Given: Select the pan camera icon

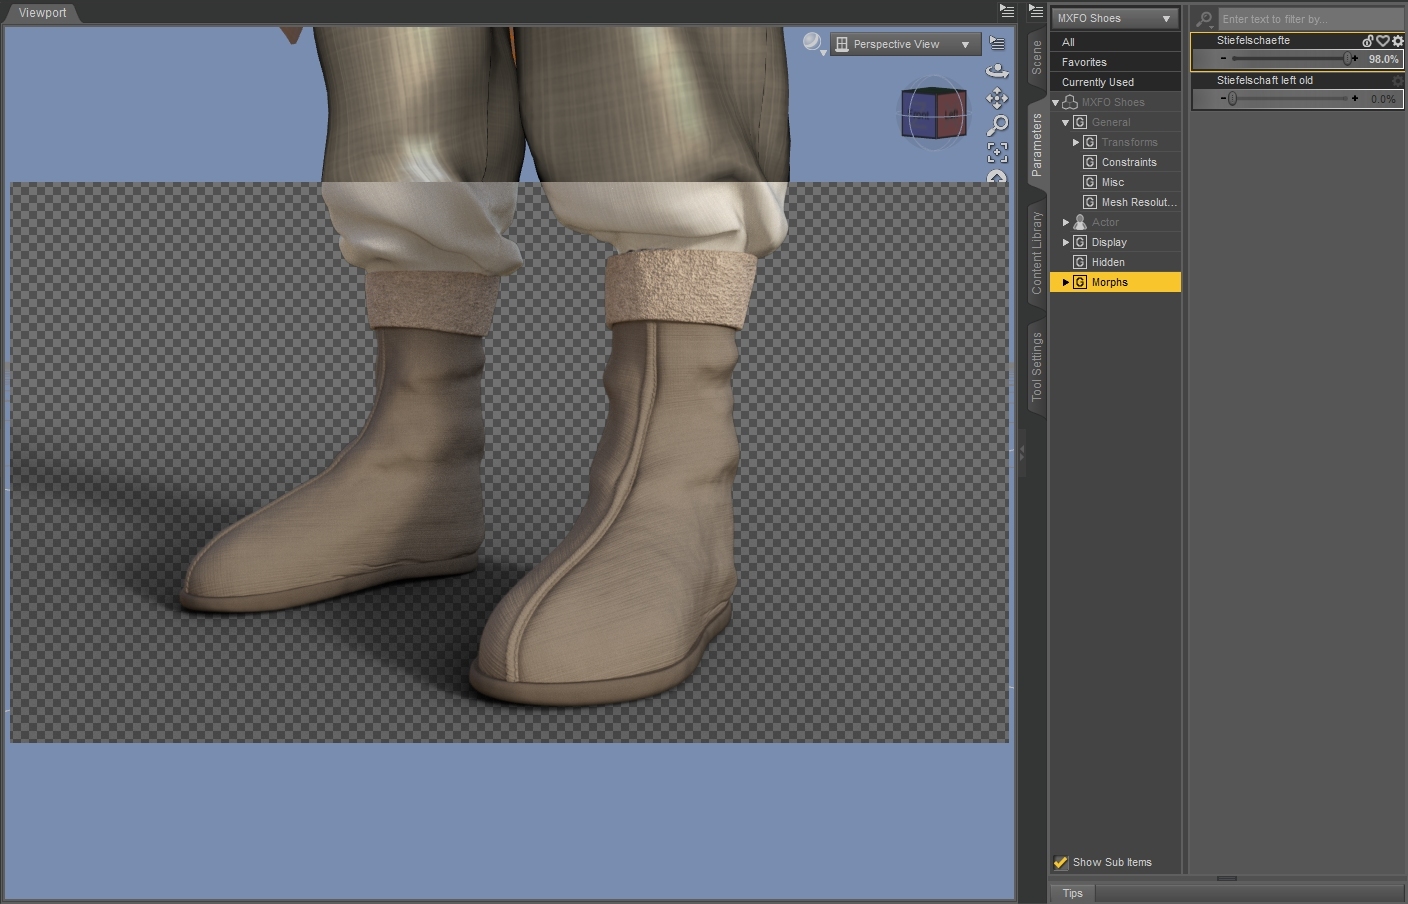Looking at the screenshot, I should (997, 98).
